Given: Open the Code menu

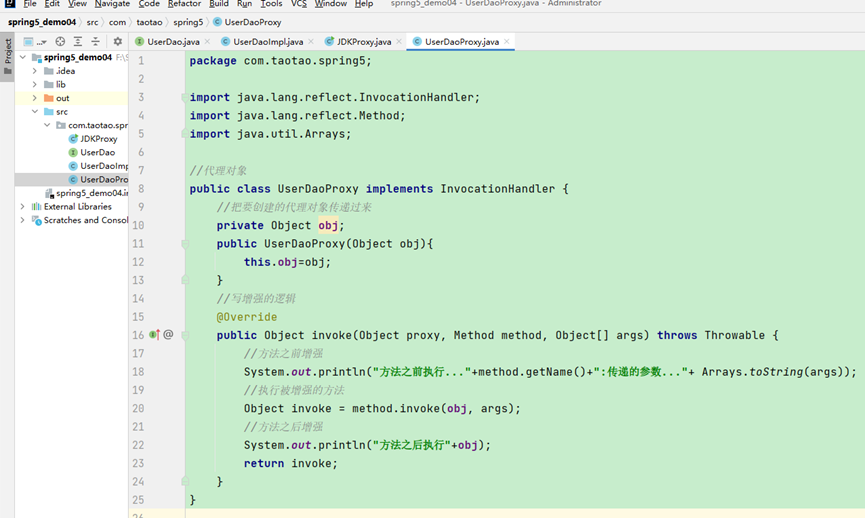Looking at the screenshot, I should point(149,3).
